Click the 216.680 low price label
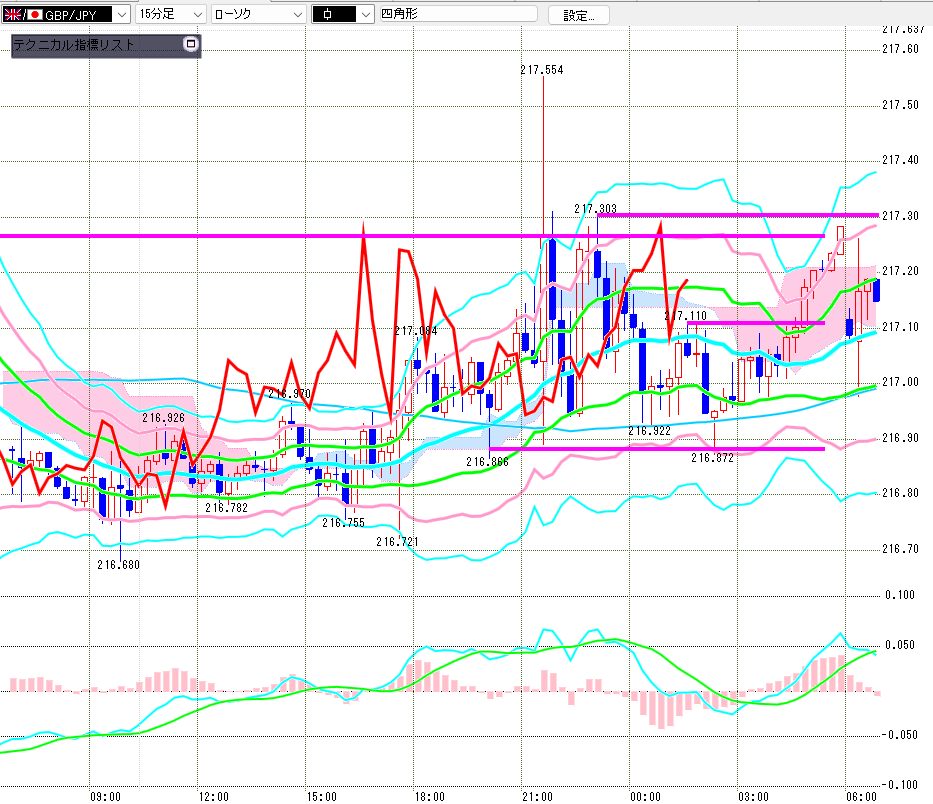This screenshot has width=933, height=804. click(118, 564)
